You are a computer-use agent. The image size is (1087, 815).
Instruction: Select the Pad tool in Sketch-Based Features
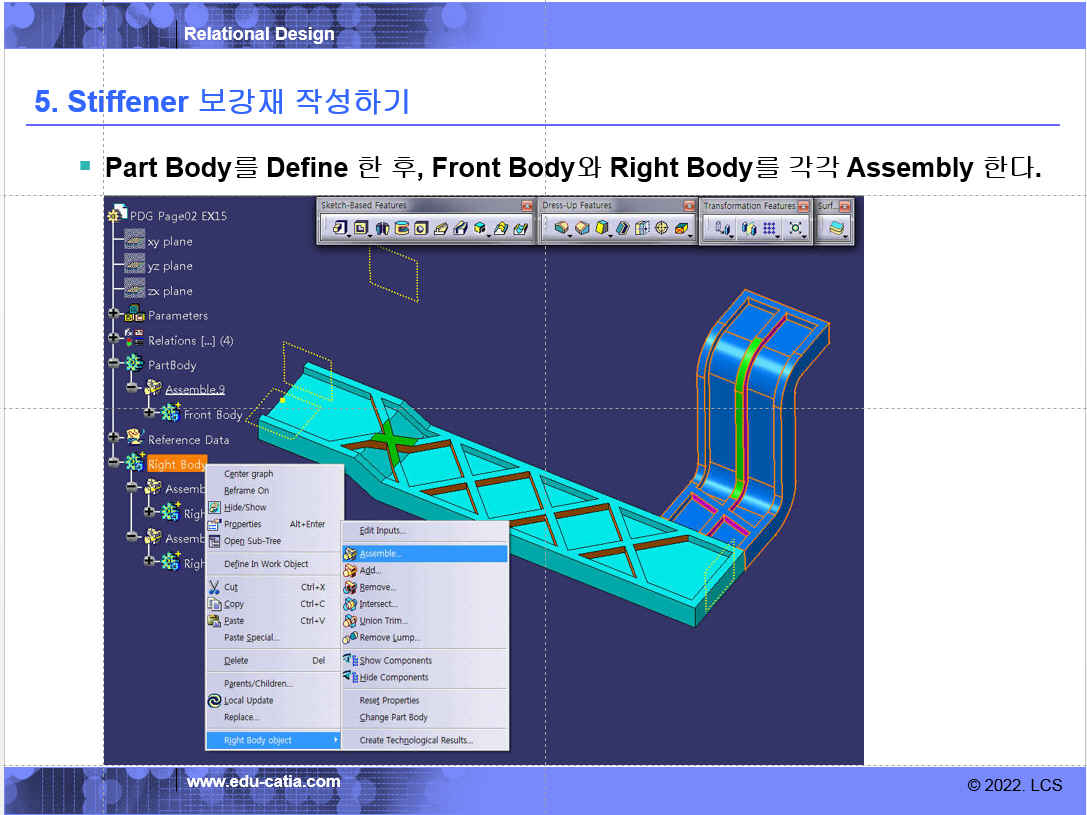[341, 229]
